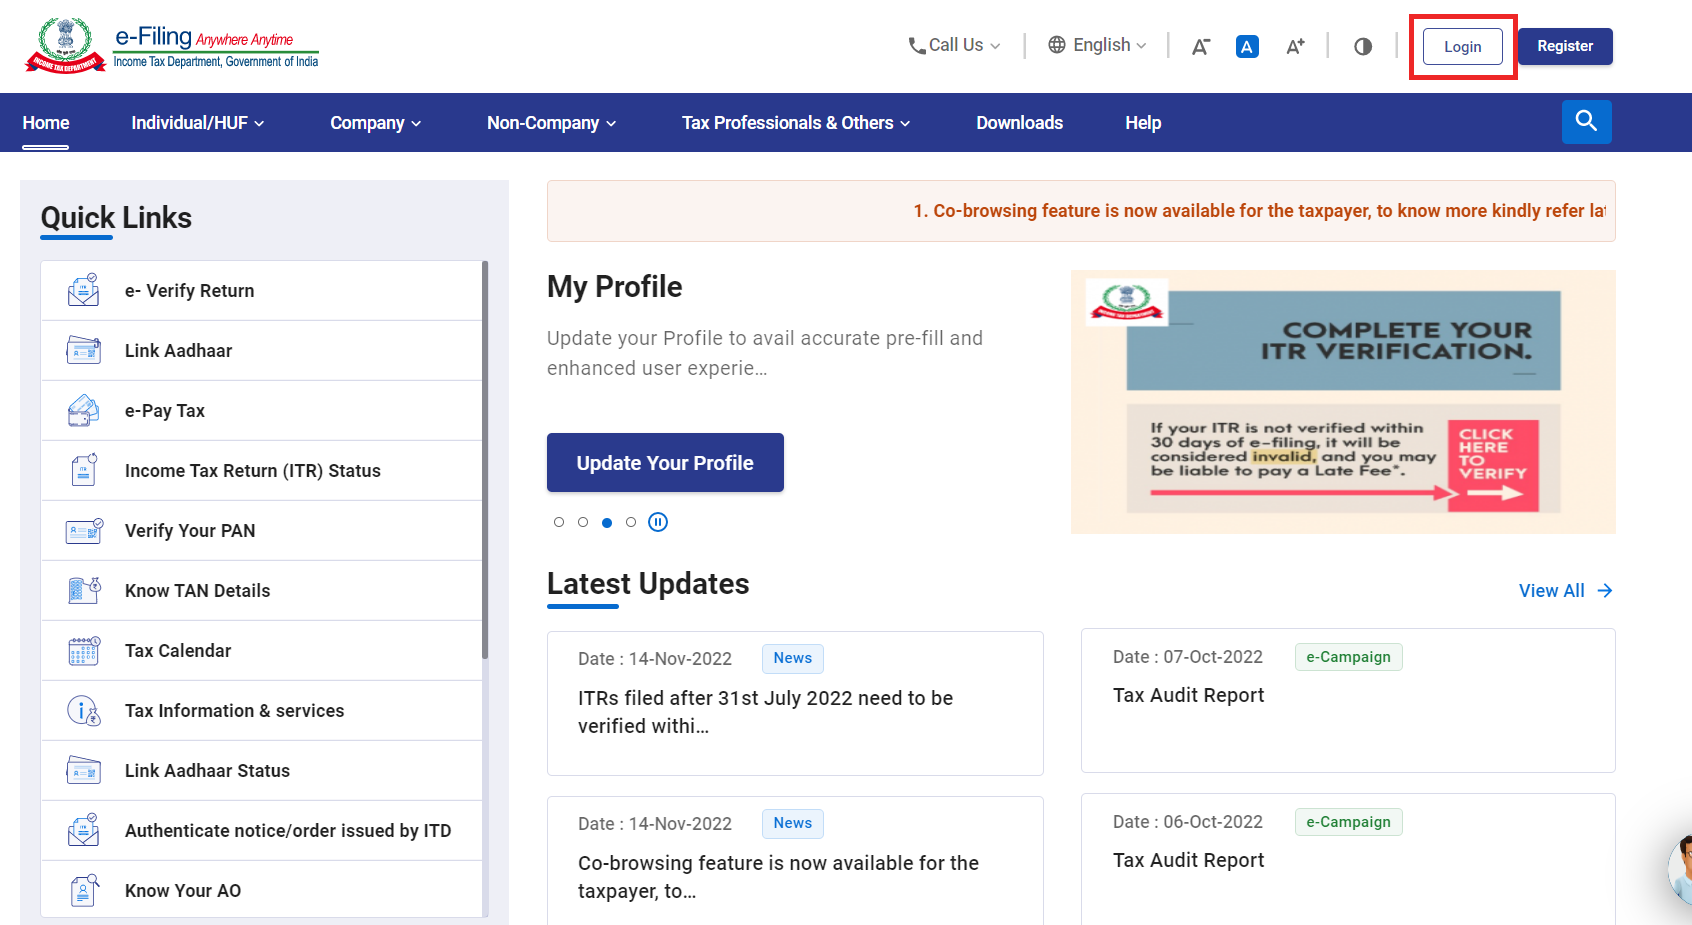The width and height of the screenshot is (1692, 925).
Task: Click the News tag dated 14-Nov-2022 on ITRs card
Action: [792, 658]
